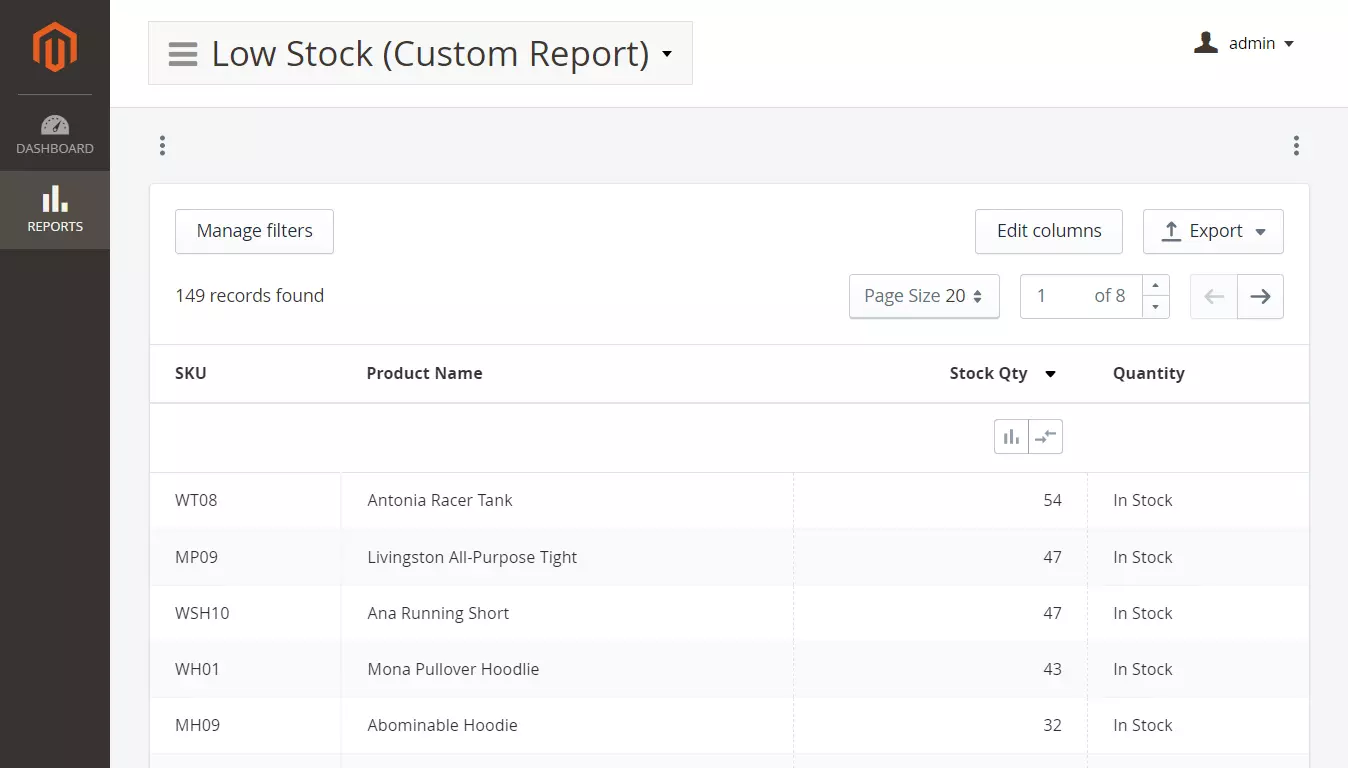1348x768 pixels.
Task: Open the Reports sidebar section
Action: tap(55, 209)
